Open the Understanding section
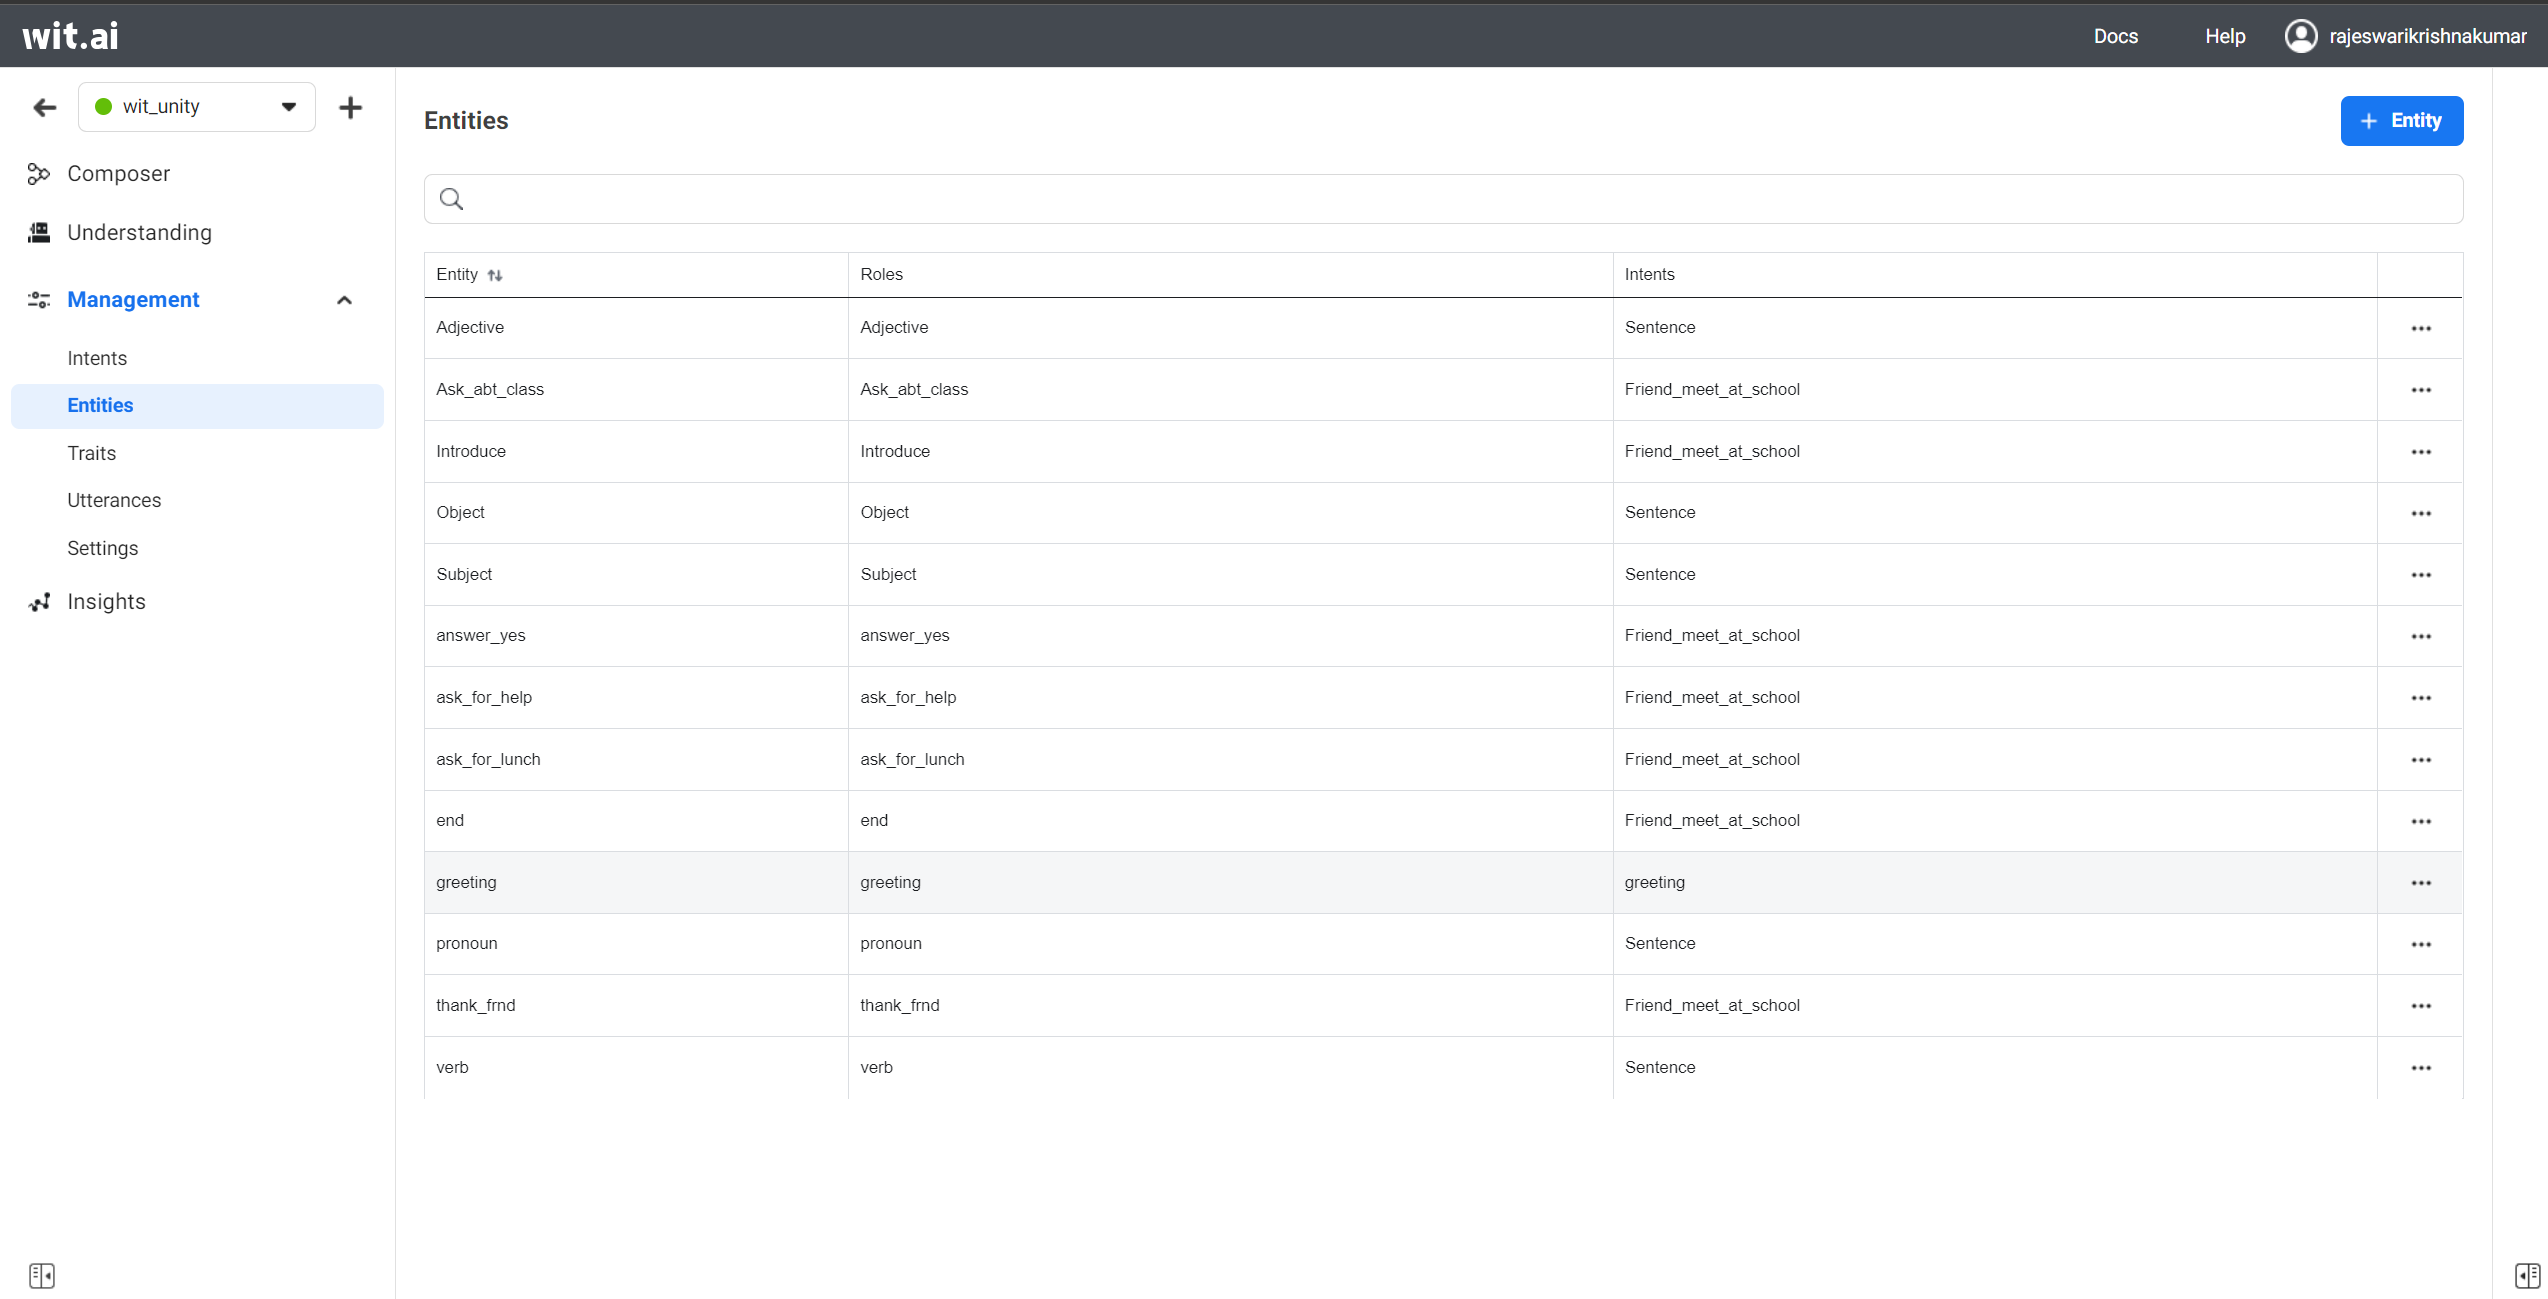2548x1299 pixels. pos(139,232)
